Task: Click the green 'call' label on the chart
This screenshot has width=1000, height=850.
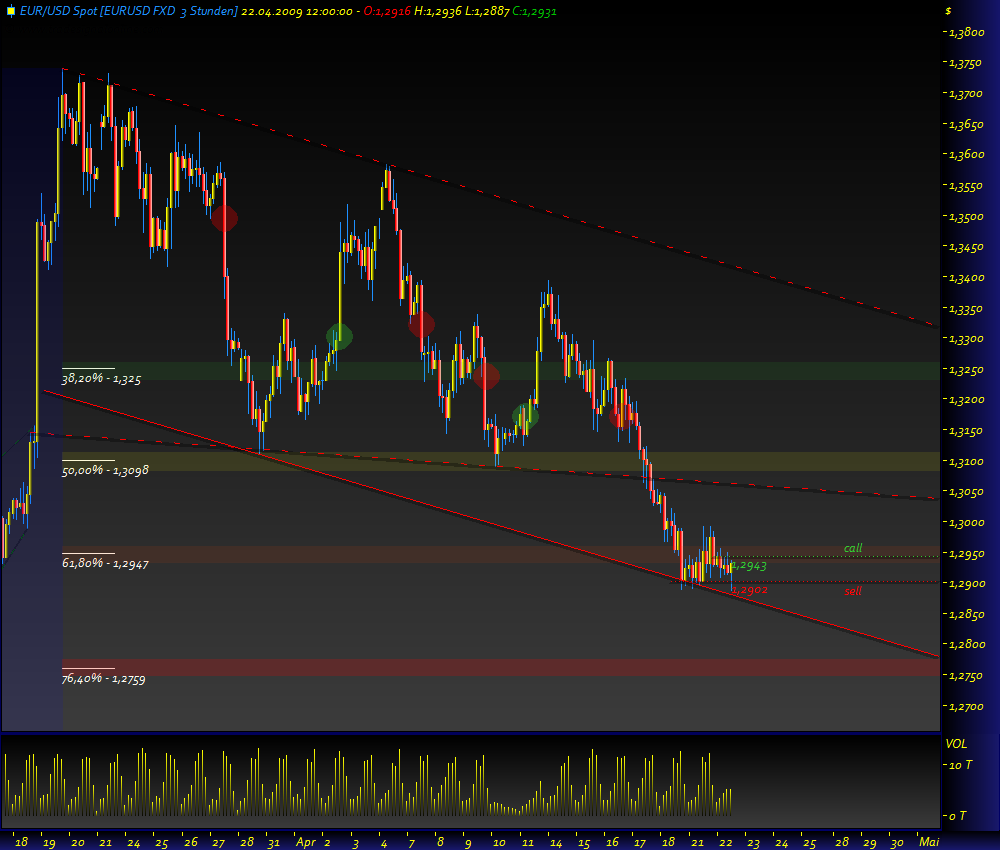Action: point(852,547)
